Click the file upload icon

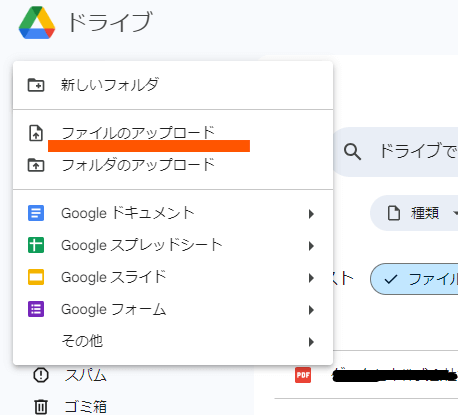(36, 133)
